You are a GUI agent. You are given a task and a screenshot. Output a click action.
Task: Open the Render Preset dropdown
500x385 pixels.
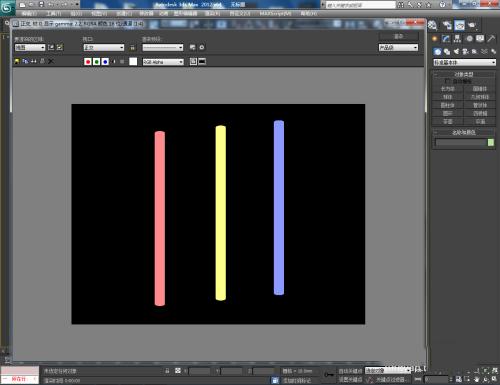(x=163, y=48)
